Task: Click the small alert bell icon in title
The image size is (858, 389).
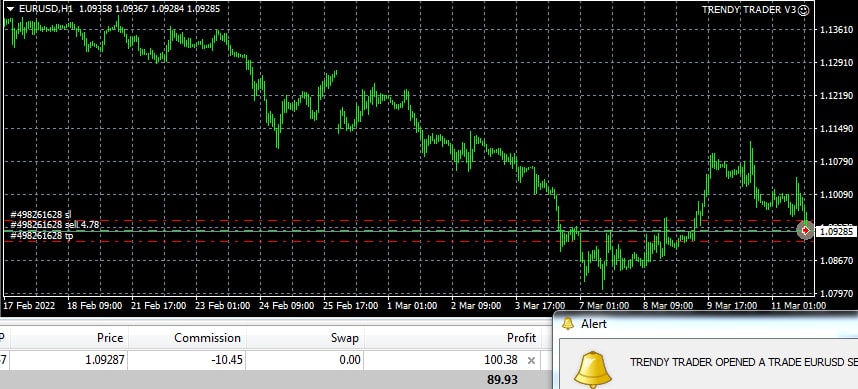Action: click(x=568, y=324)
